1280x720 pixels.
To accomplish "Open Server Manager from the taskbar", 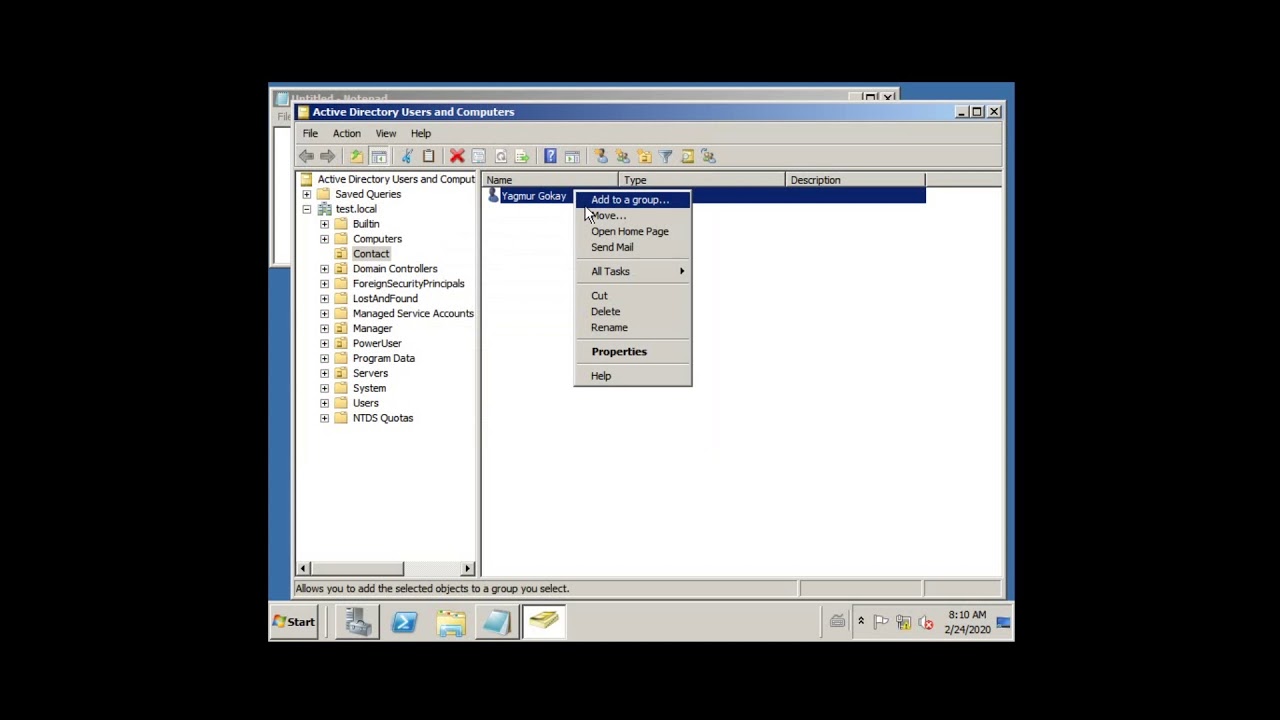I will [x=358, y=622].
